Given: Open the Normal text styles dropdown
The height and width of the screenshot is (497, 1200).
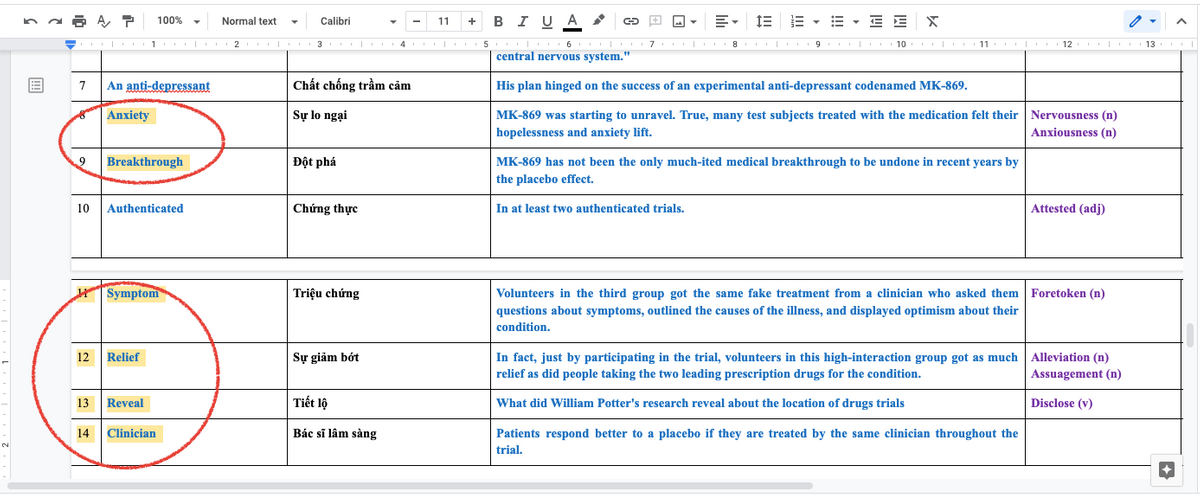Looking at the screenshot, I should click(259, 21).
